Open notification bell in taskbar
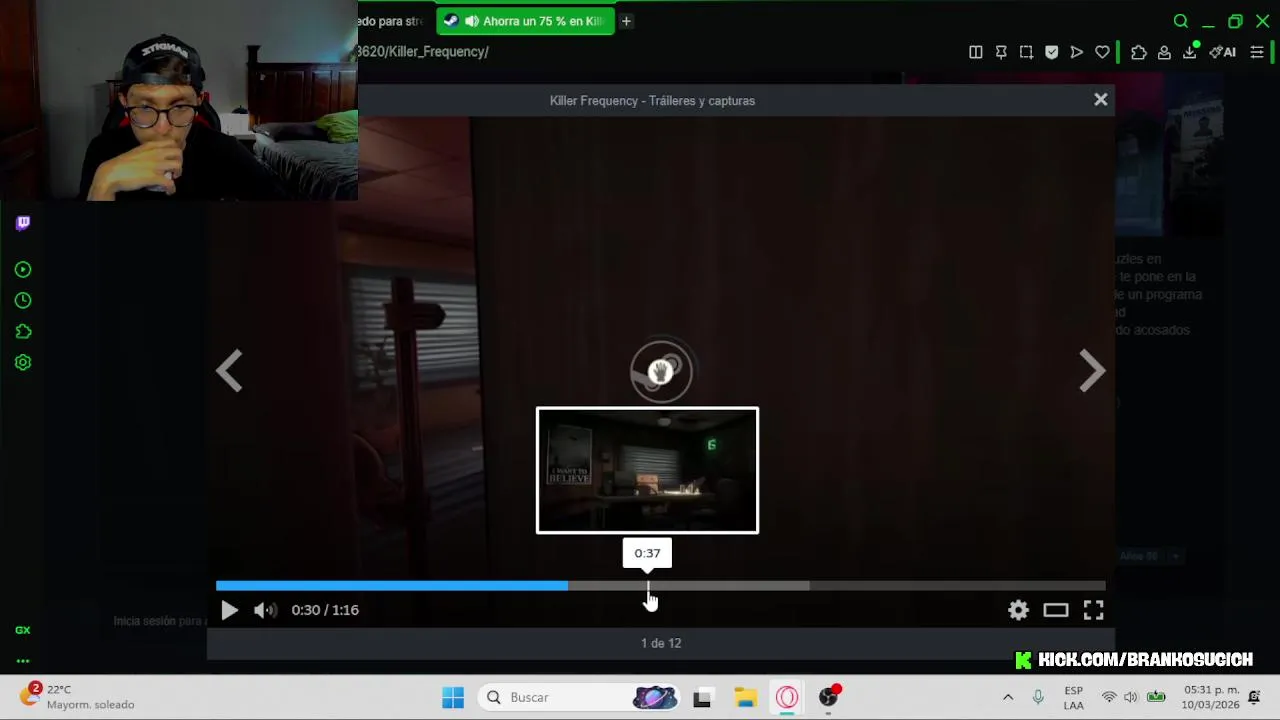 tap(1254, 697)
